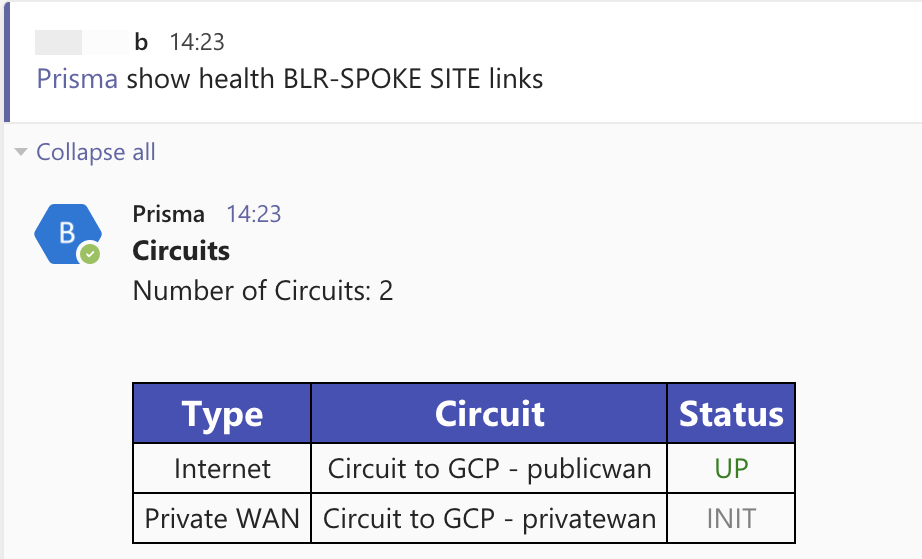Click the 14:23 timestamp on the top message

coord(197,42)
